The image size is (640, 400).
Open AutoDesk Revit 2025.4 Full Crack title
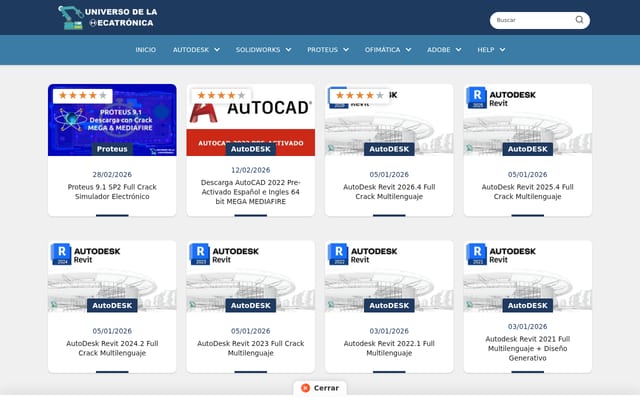[x=527, y=191]
